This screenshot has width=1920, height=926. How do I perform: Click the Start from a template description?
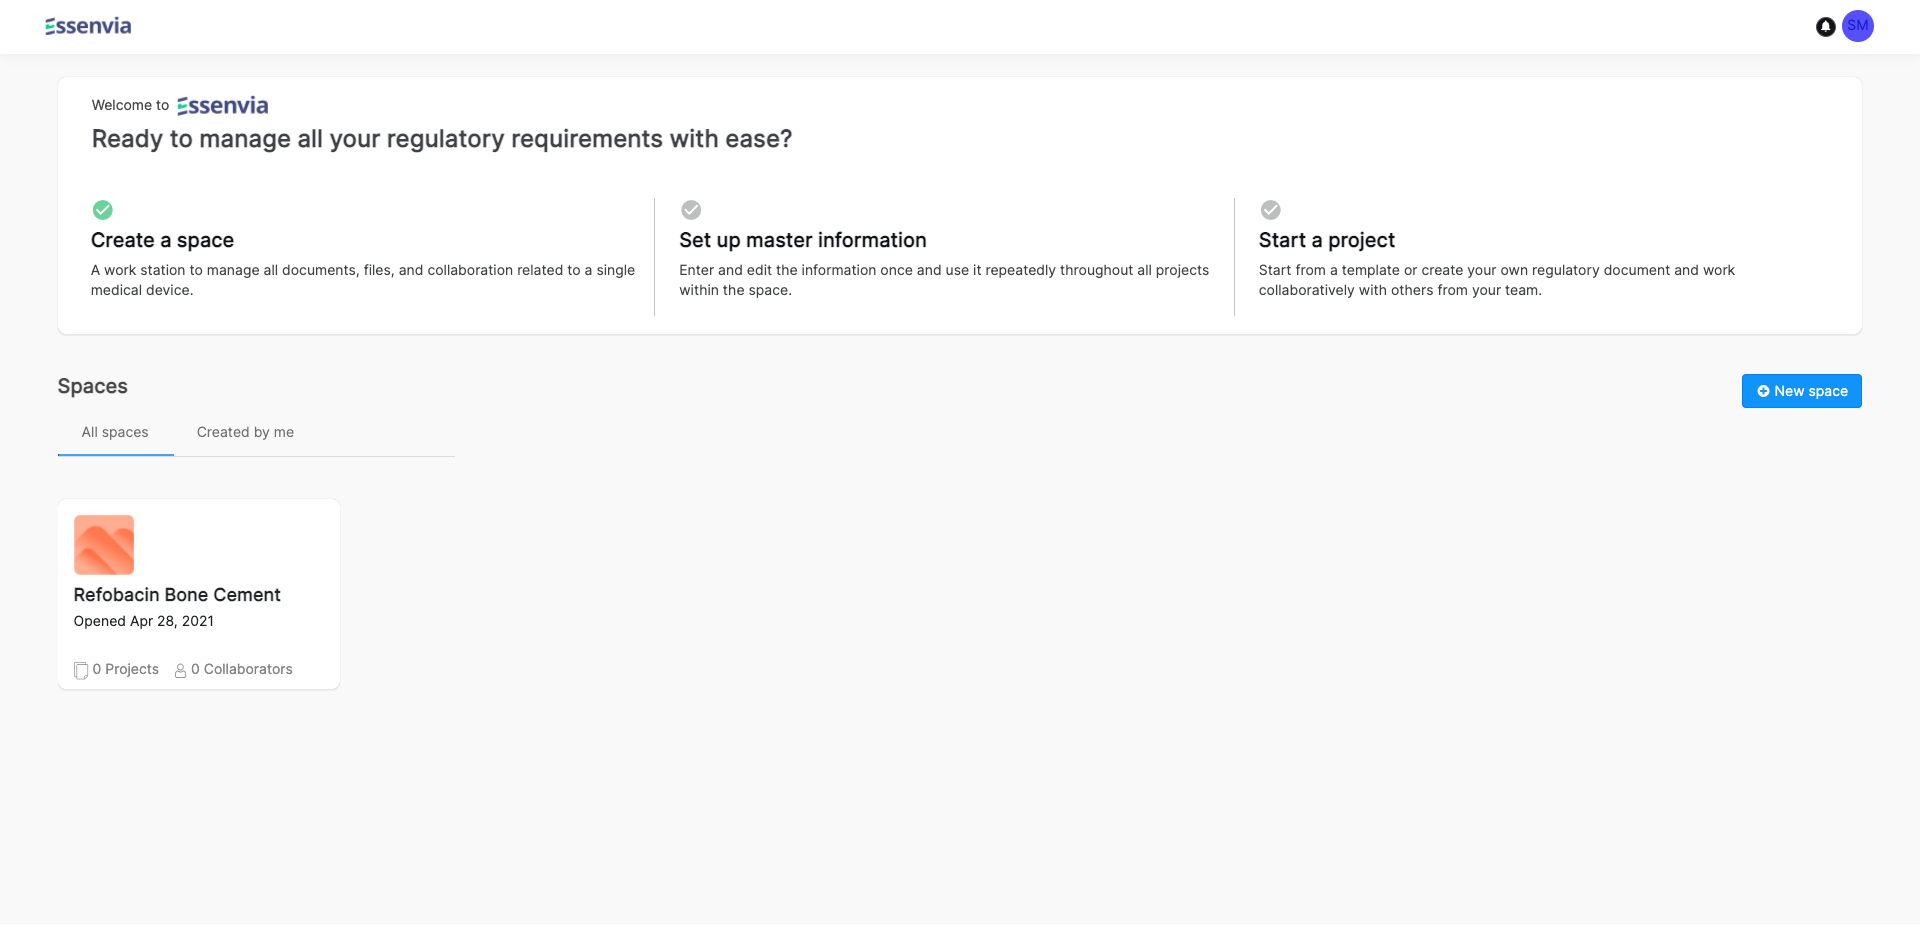pos(1497,280)
